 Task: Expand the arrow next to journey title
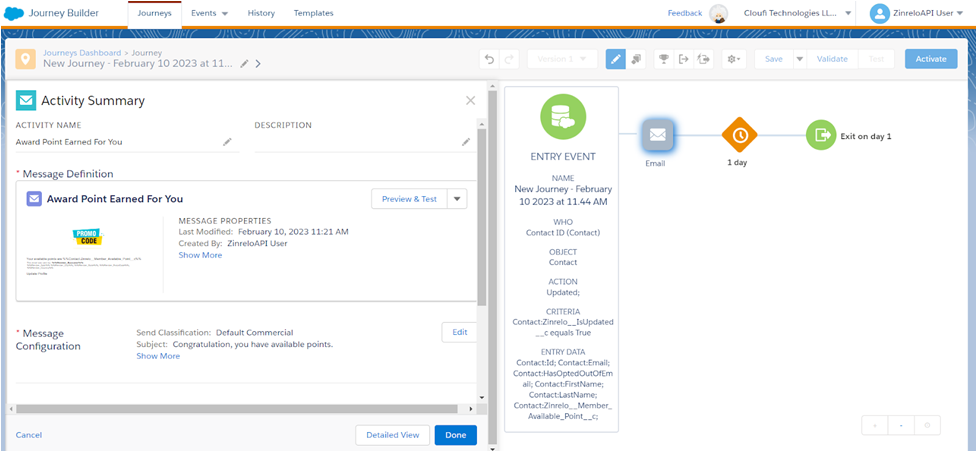tap(258, 64)
